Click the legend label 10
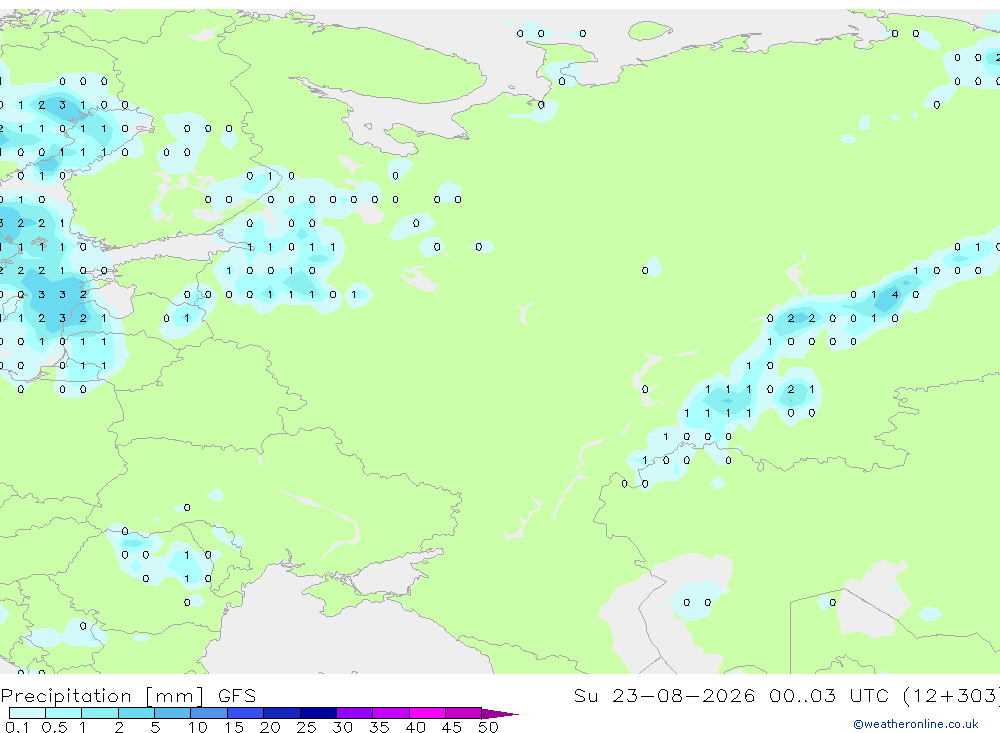The height and width of the screenshot is (733, 1000). tap(198, 727)
